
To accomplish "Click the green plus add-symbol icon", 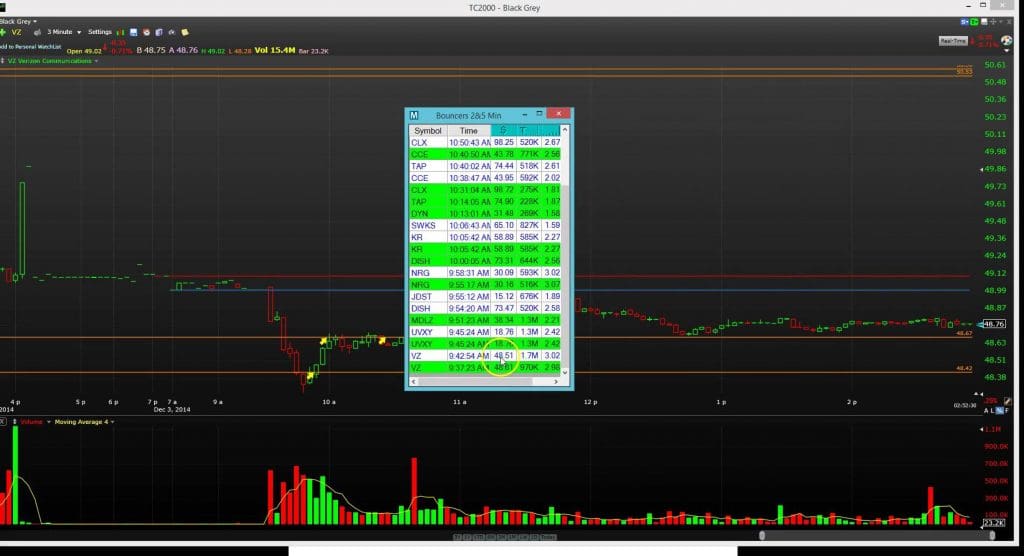I will pyautogui.click(x=3, y=32).
